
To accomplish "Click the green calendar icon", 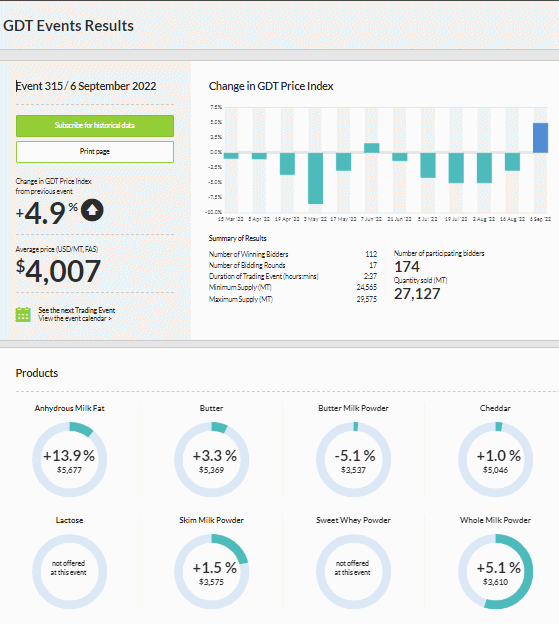I will 23,314.
